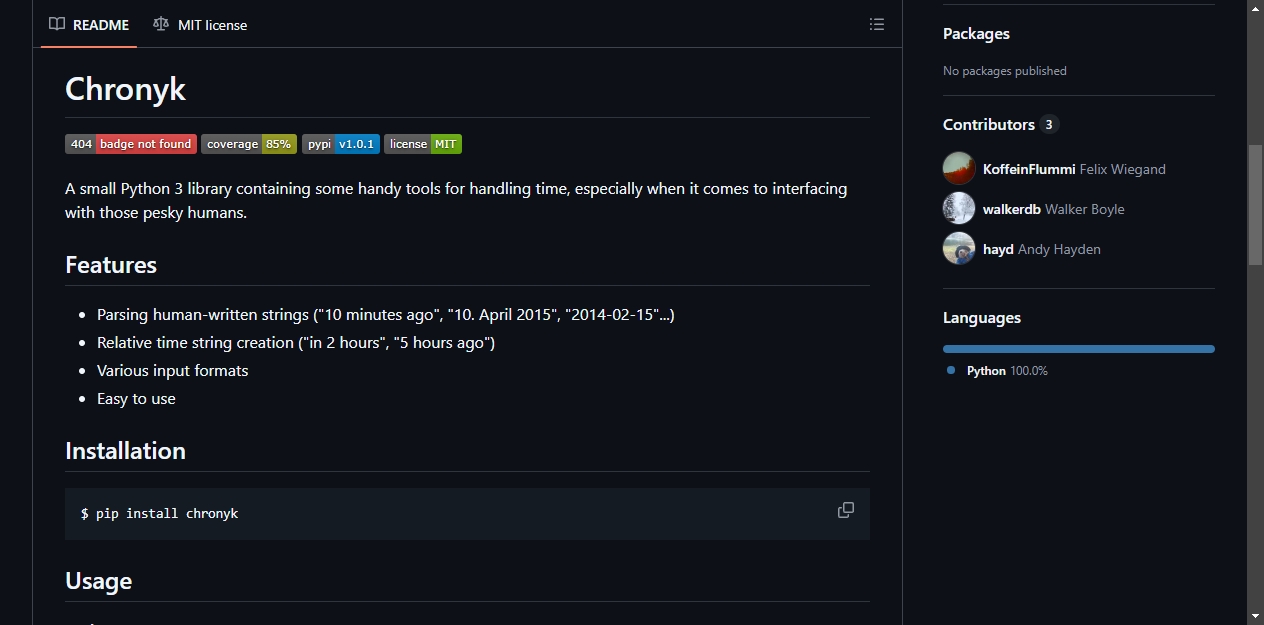Image resolution: width=1264 pixels, height=625 pixels.
Task: Open the README outline list icon
Action: (x=877, y=24)
